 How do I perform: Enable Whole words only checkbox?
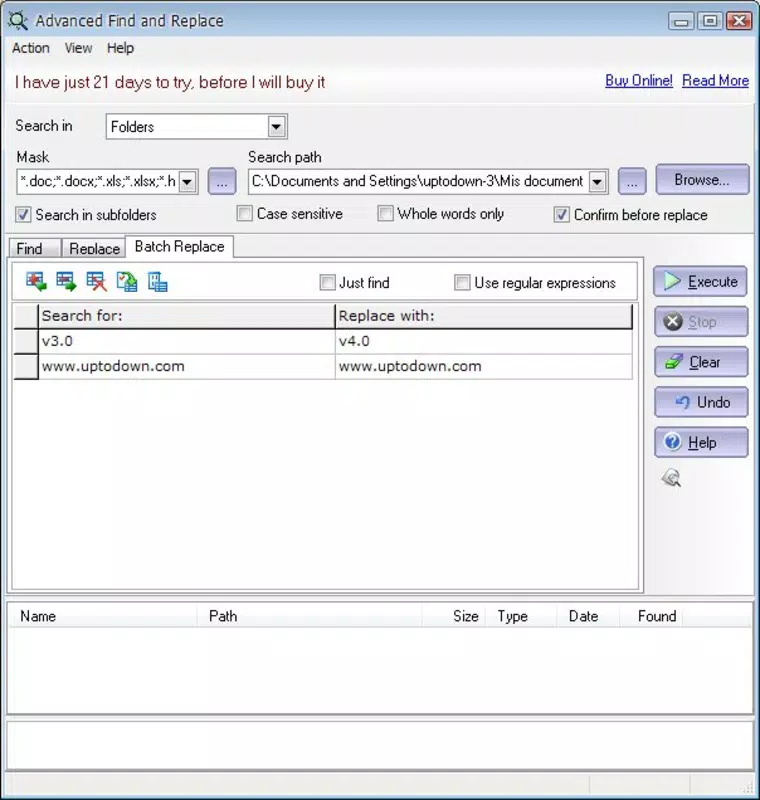pyautogui.click(x=386, y=213)
